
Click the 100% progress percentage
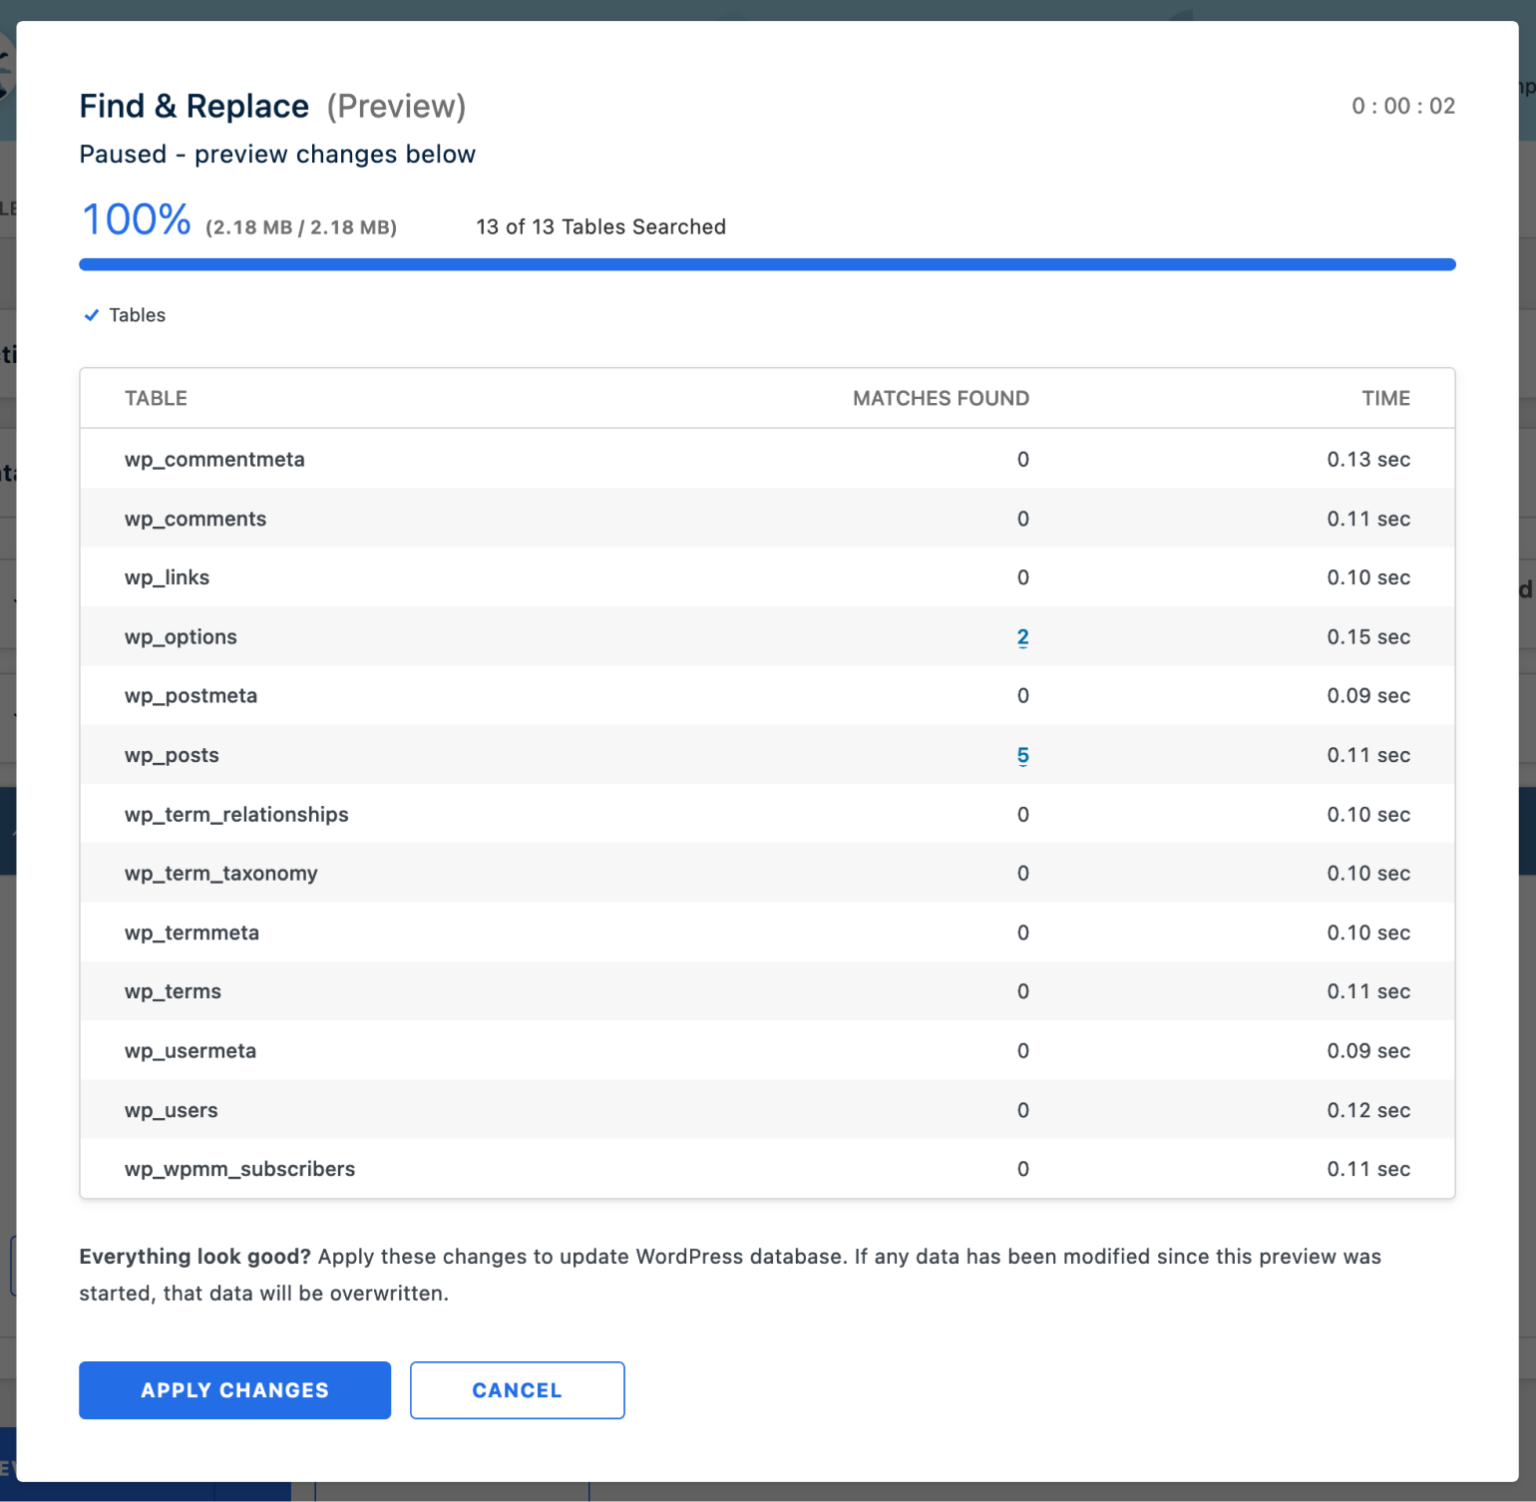point(136,220)
